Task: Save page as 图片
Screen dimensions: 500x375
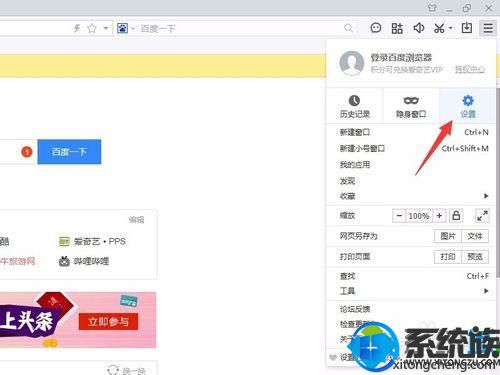Action: tap(448, 236)
